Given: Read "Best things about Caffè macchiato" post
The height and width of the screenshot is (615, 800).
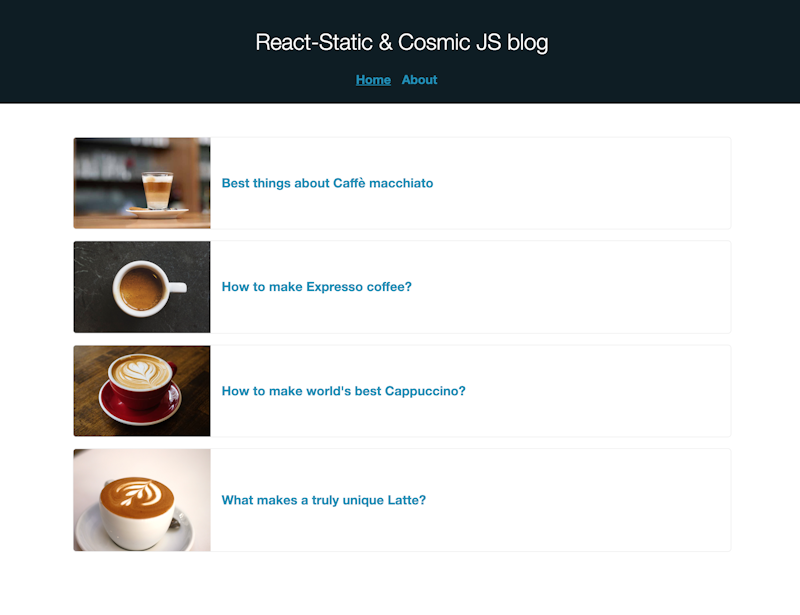Looking at the screenshot, I should pos(327,183).
